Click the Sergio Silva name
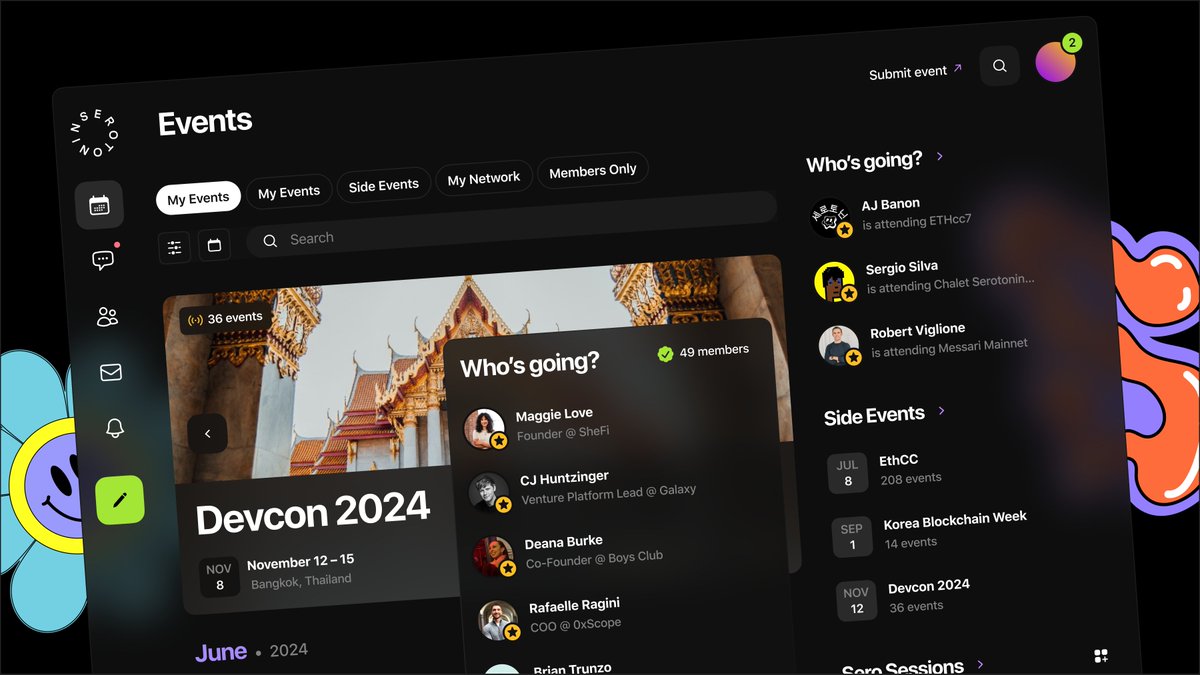Image resolution: width=1200 pixels, height=675 pixels. coord(901,268)
